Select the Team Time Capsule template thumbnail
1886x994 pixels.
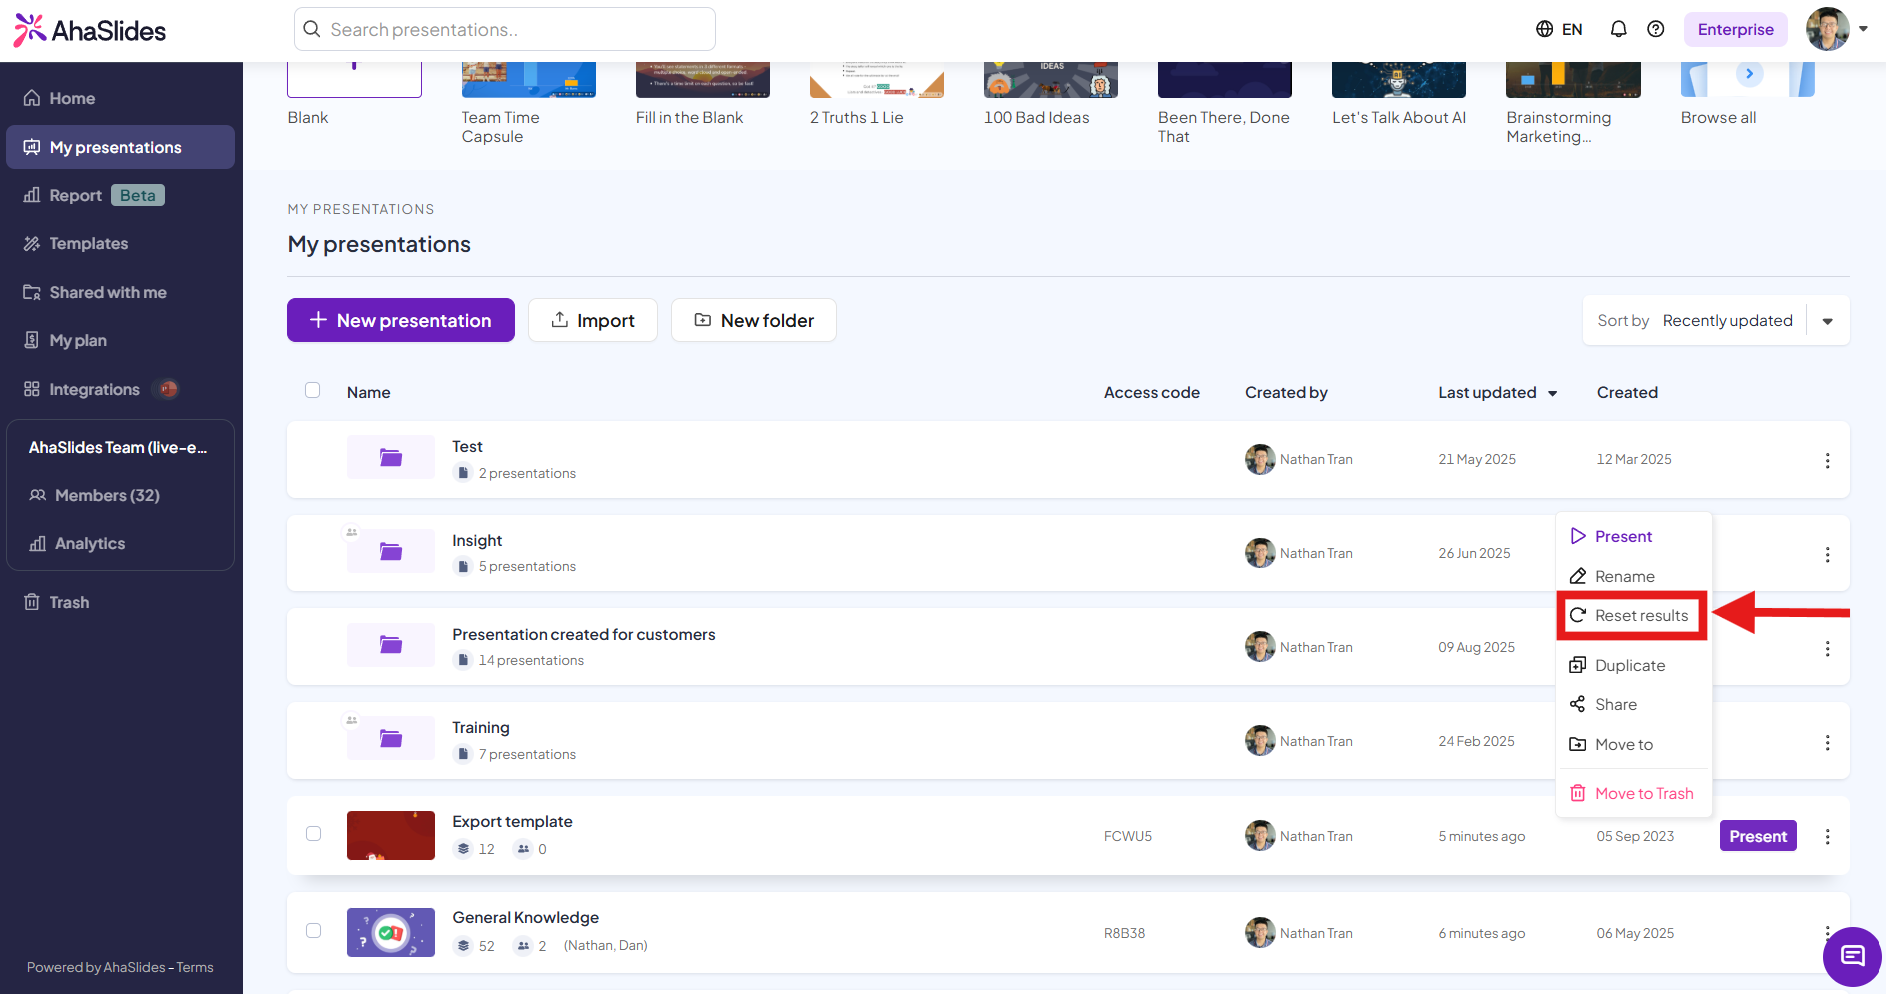pos(528,80)
